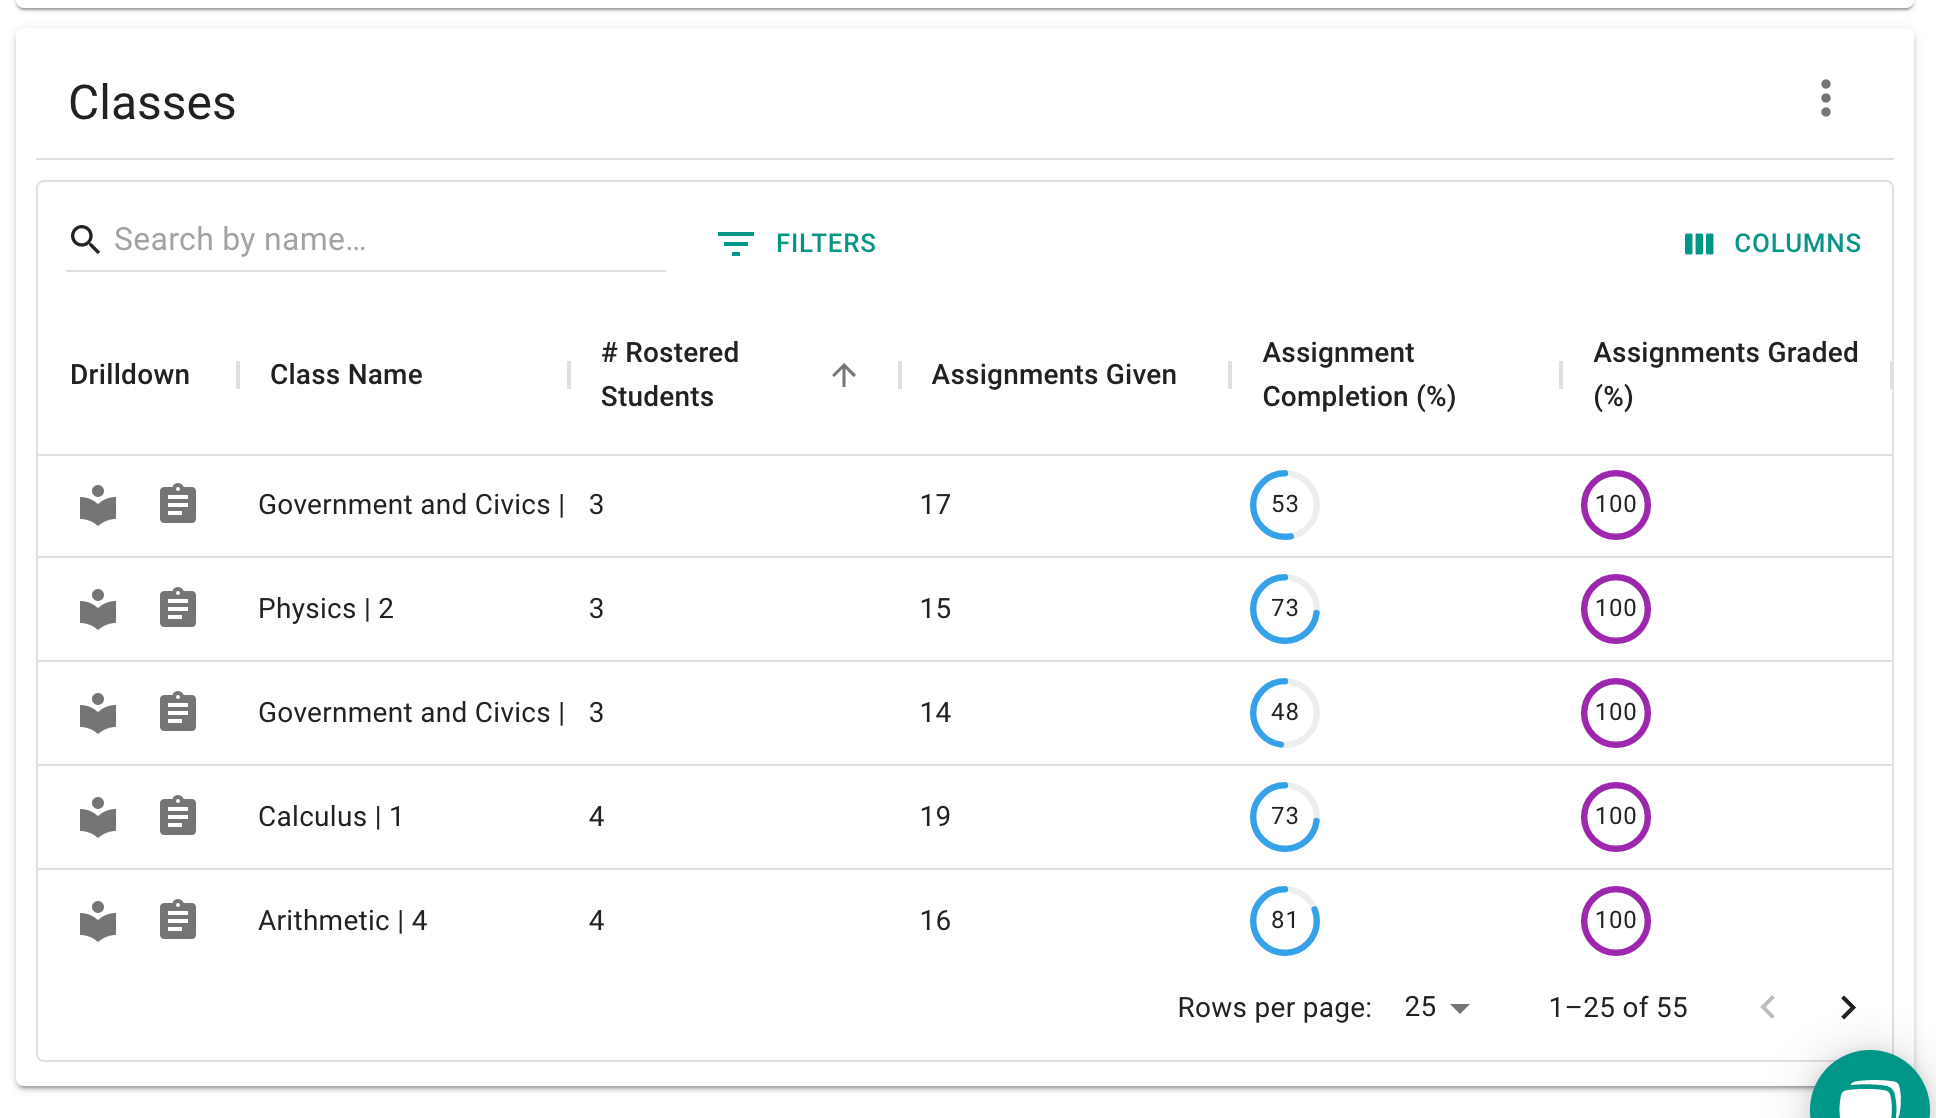Open student drilldown icon for Arithmetic | 4

tap(98, 921)
